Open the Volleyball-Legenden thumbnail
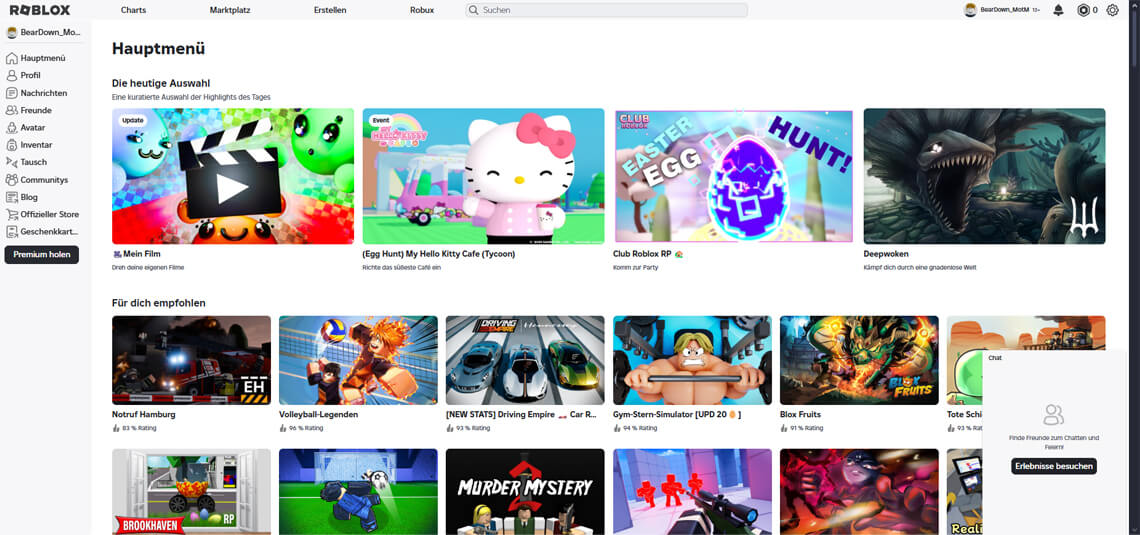The width and height of the screenshot is (1140, 535). click(x=358, y=360)
